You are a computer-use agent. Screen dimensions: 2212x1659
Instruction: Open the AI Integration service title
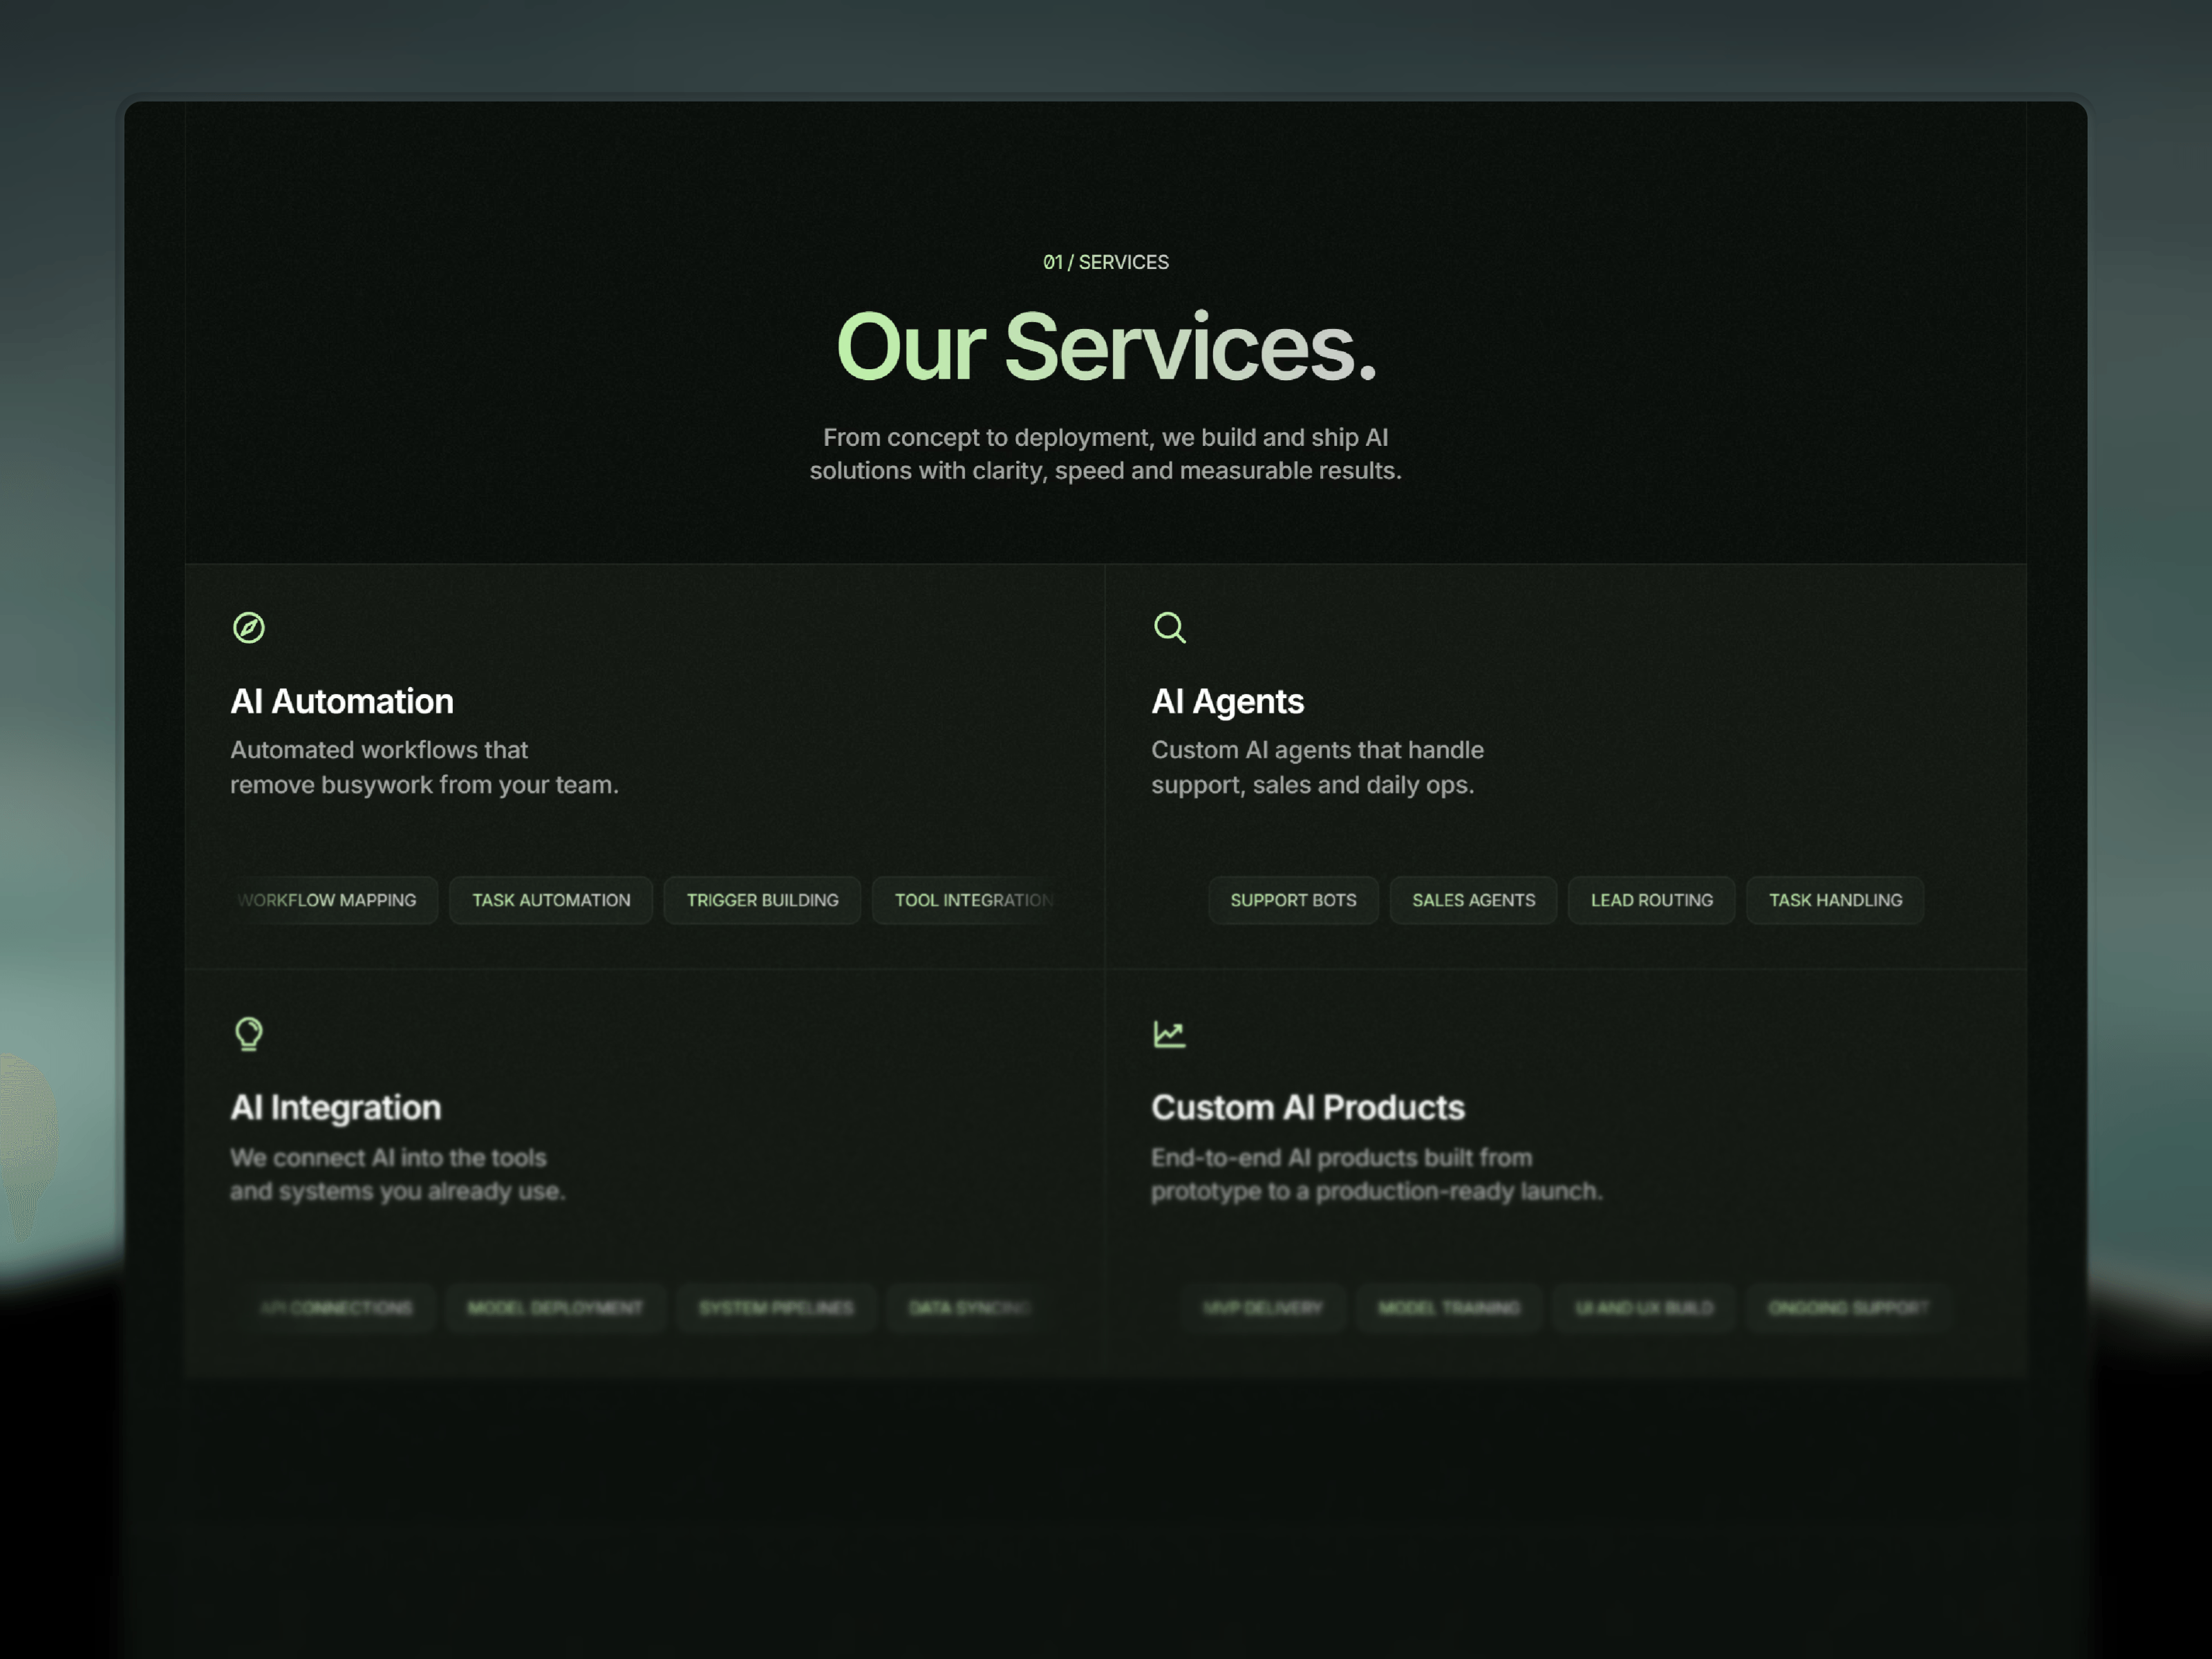click(336, 1107)
